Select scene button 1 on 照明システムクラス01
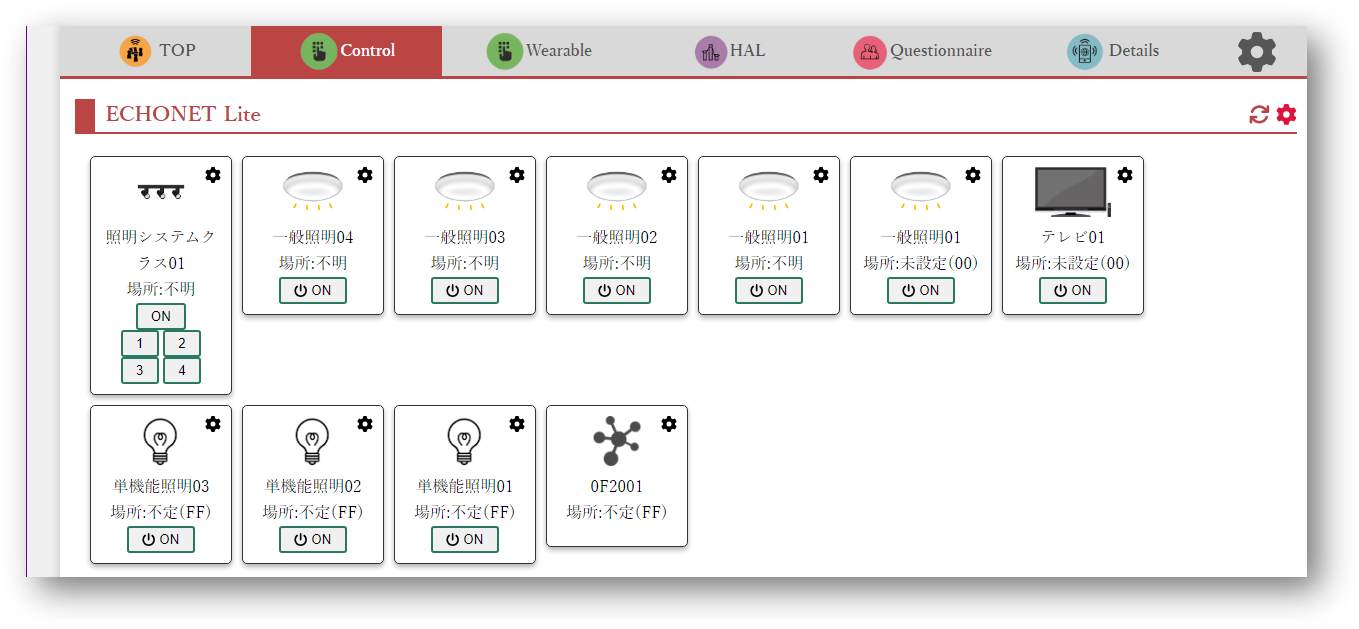The height and width of the screenshot is (629, 1359). (140, 344)
